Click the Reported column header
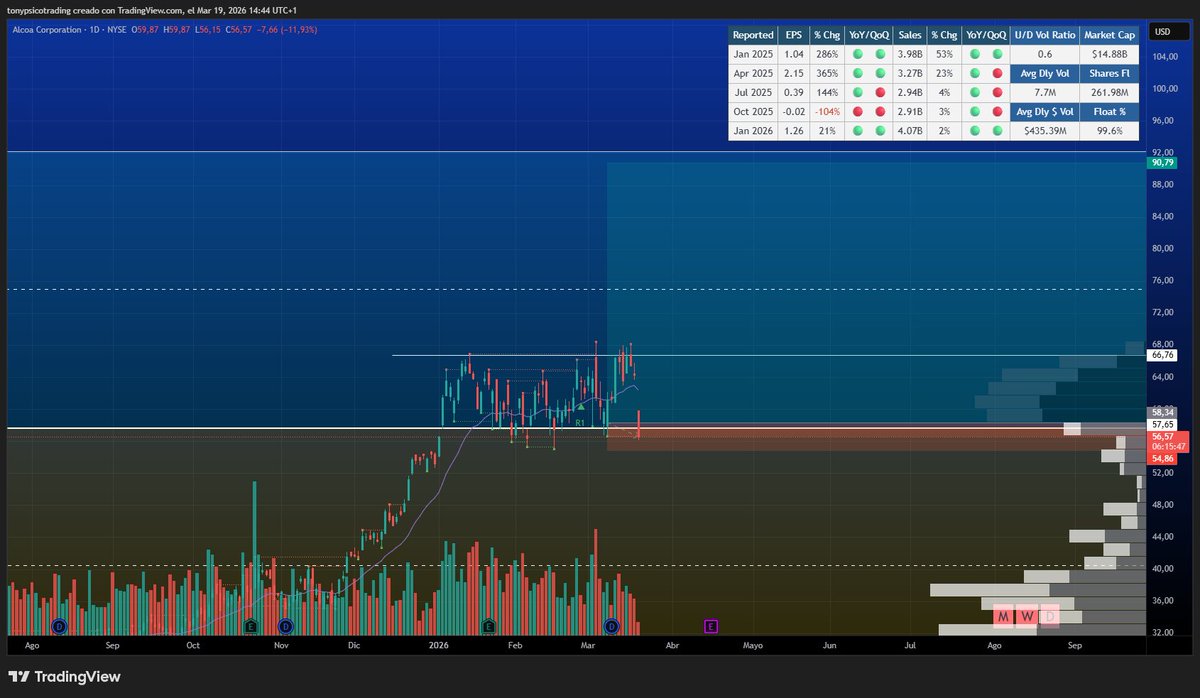 753,35
